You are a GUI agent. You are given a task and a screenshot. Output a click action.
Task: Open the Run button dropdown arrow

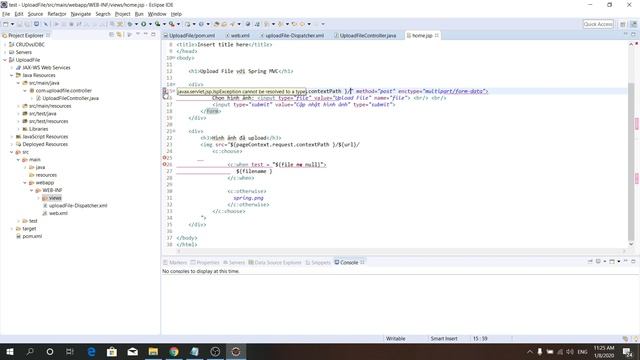[x=150, y=24]
